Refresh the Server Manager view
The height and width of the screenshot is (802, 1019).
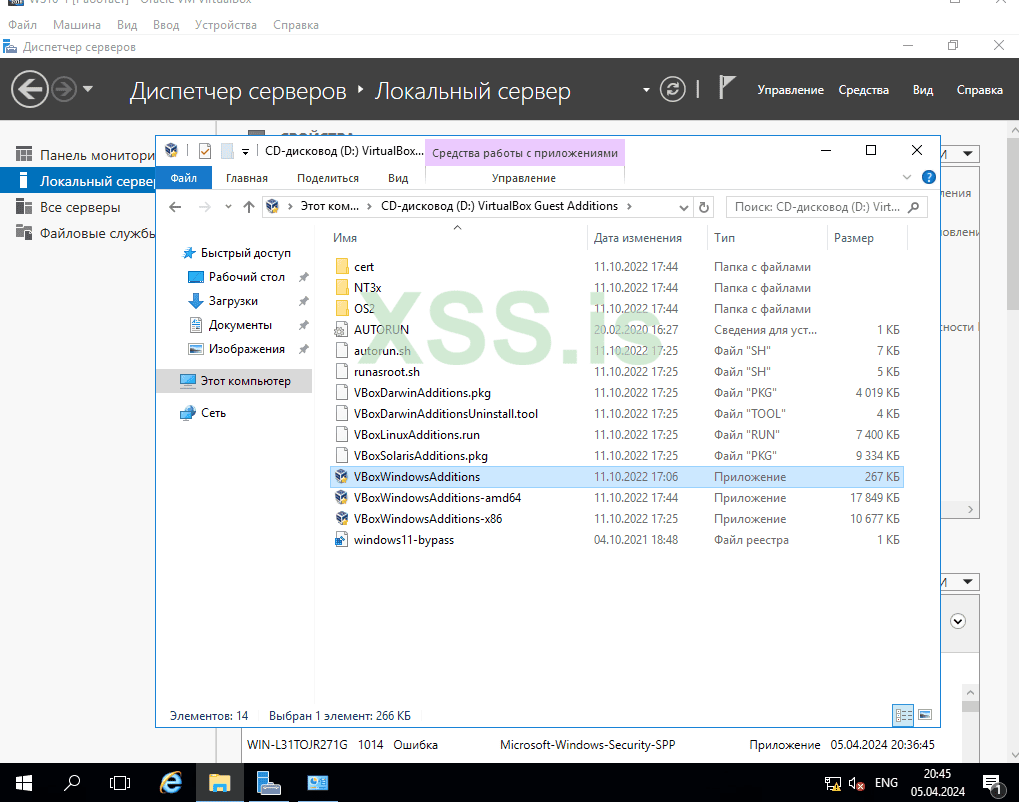pos(673,89)
